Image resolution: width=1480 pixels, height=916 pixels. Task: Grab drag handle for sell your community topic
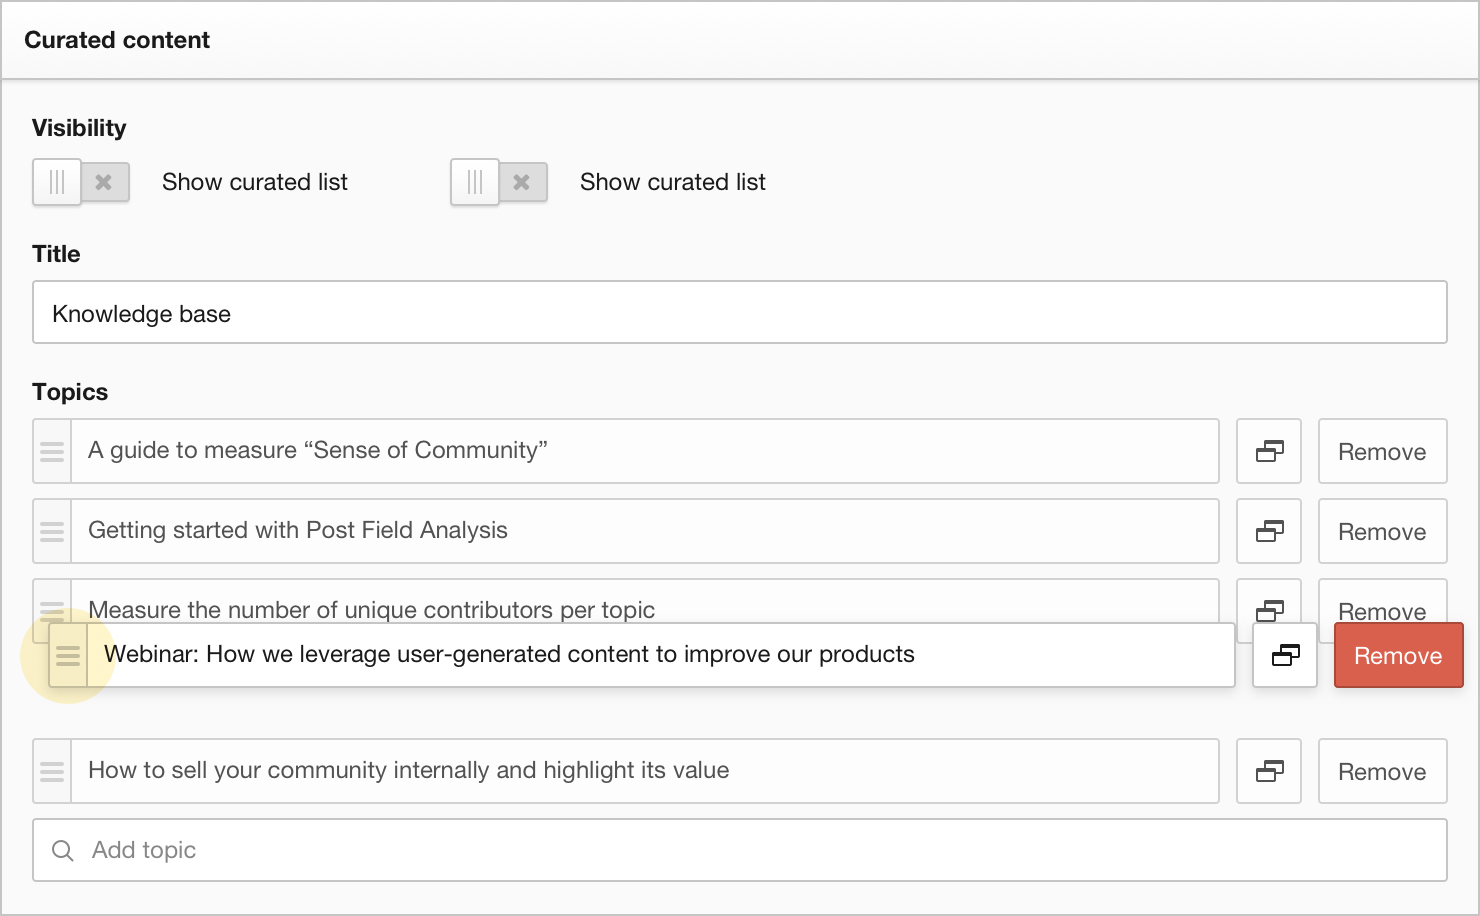click(x=52, y=771)
